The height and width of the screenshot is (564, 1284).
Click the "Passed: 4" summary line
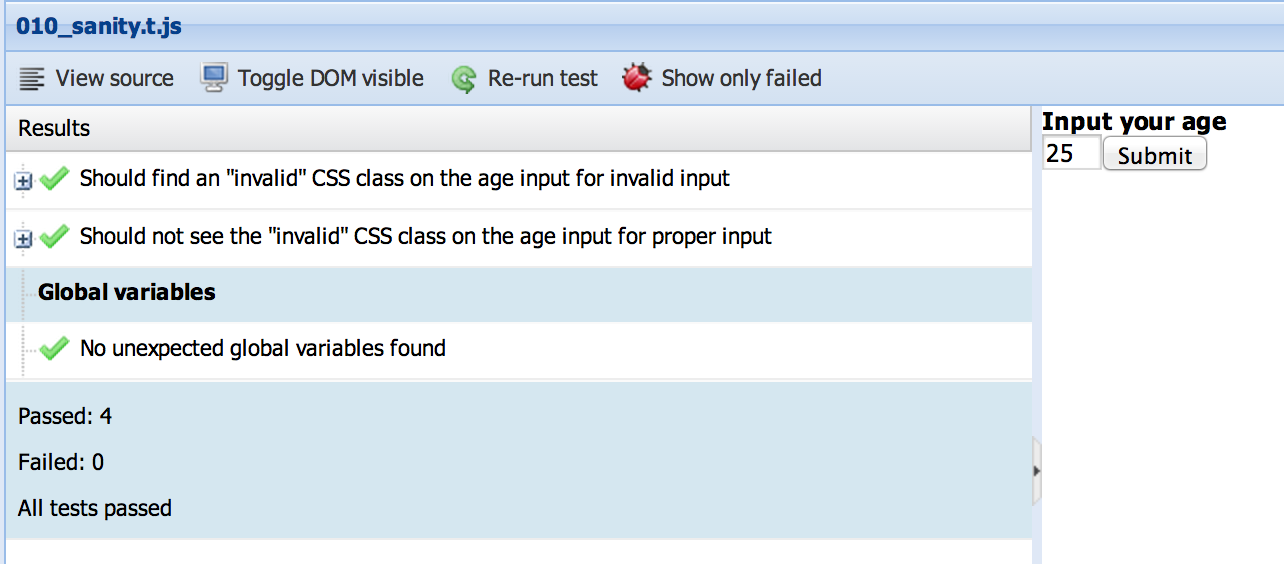point(65,416)
